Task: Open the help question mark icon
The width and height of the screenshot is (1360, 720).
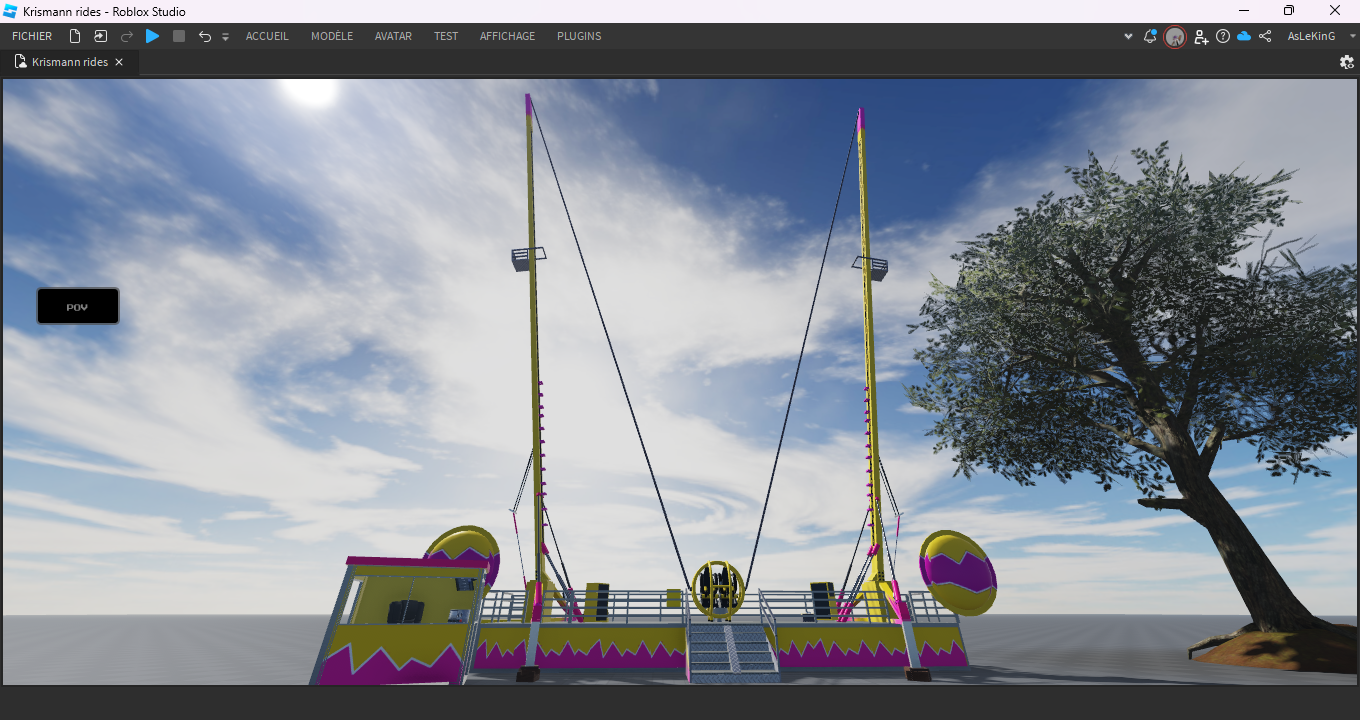Action: click(1223, 36)
